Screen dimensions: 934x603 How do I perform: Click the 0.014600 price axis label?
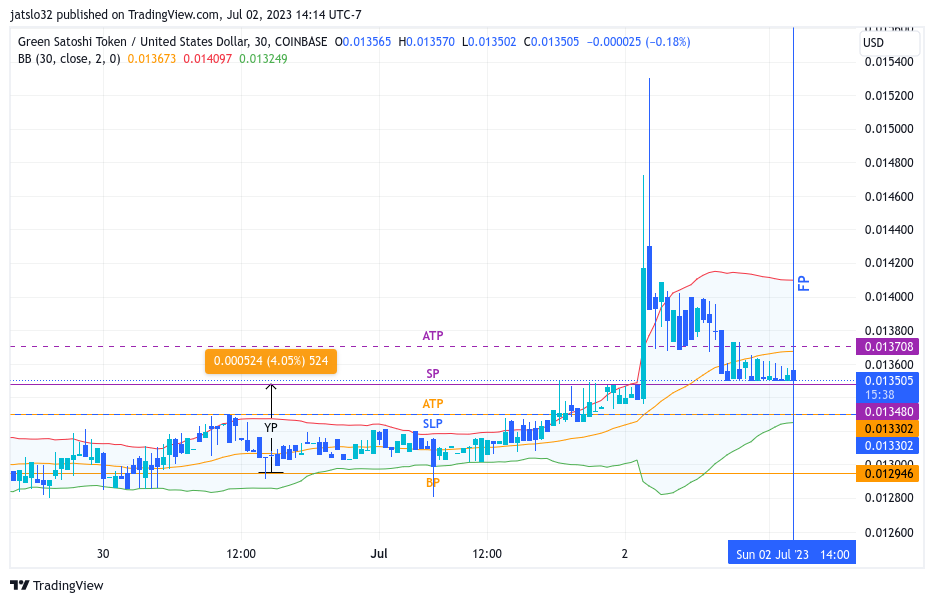point(889,197)
